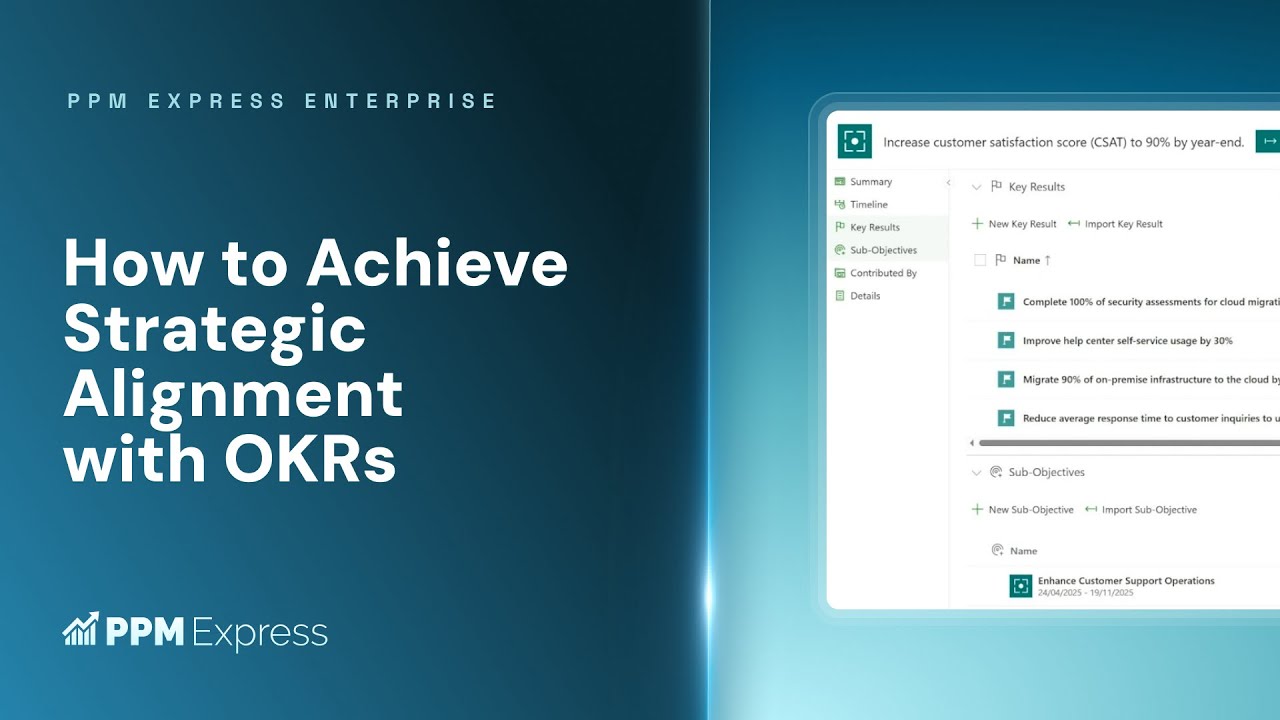Image resolution: width=1280 pixels, height=720 pixels.
Task: Click flag icon for 'Complete 100% of security assessments'
Action: [1006, 301]
